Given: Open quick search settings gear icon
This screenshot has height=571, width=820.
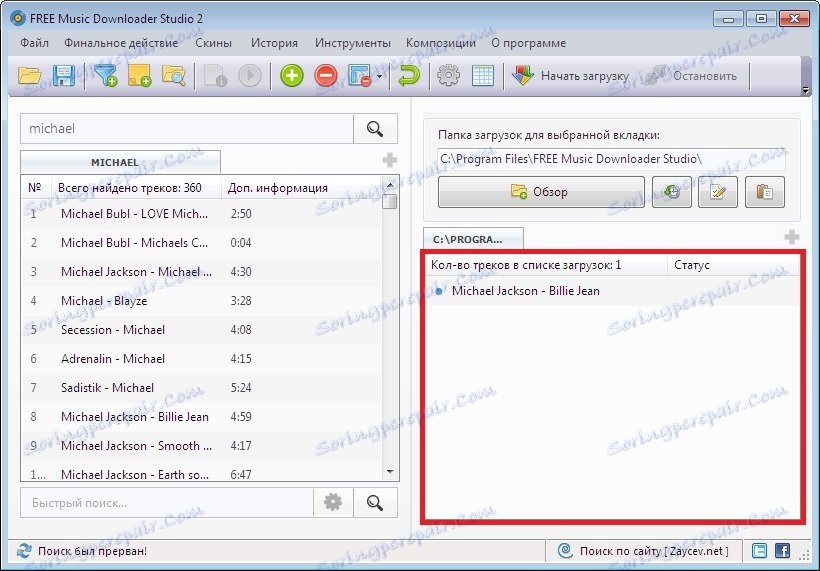Looking at the screenshot, I should pyautogui.click(x=333, y=503).
